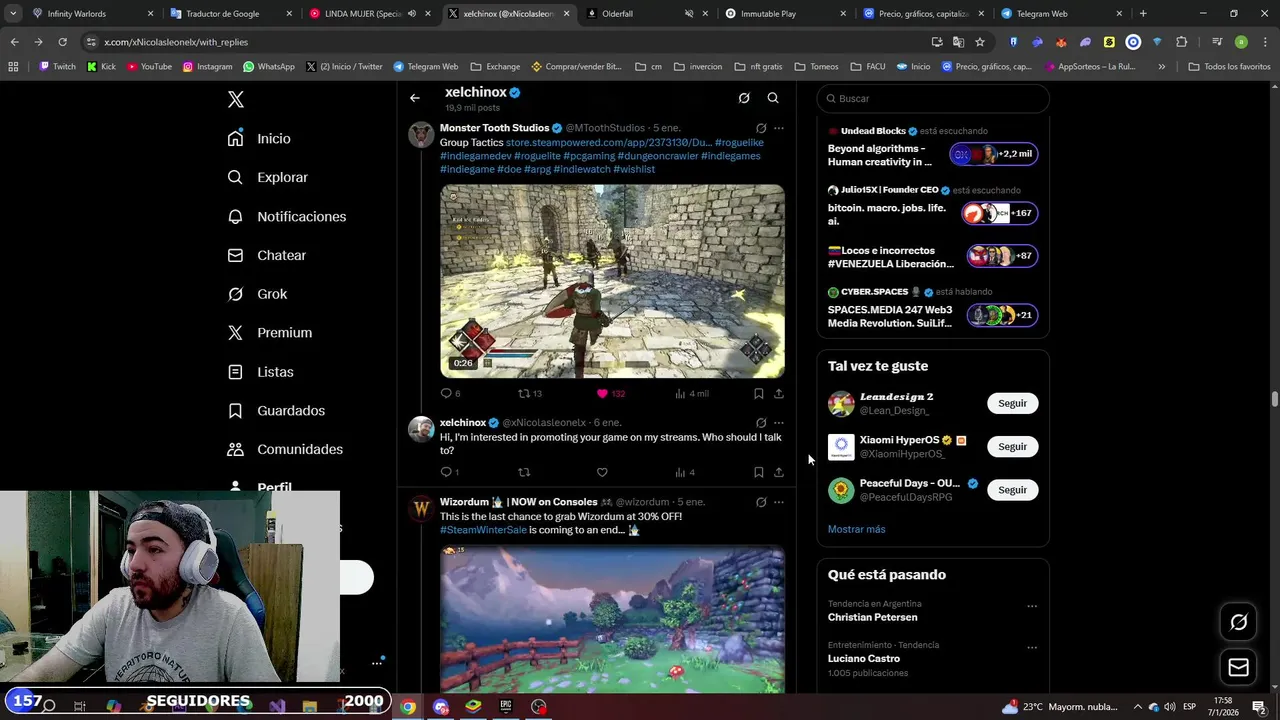Image resolution: width=1280 pixels, height=720 pixels.
Task: Reply to the Monster Tooth Studios post
Action: tap(450, 394)
